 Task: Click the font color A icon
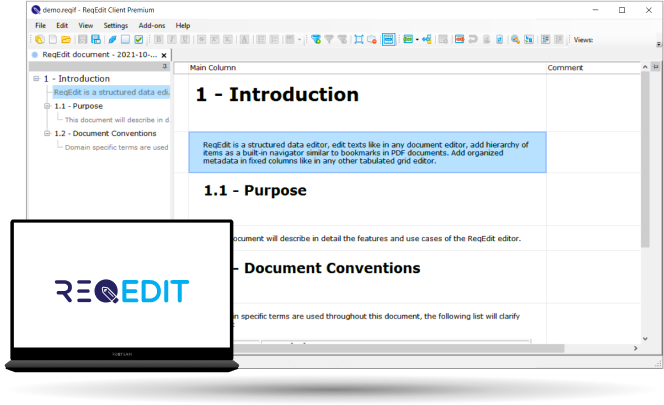point(244,39)
